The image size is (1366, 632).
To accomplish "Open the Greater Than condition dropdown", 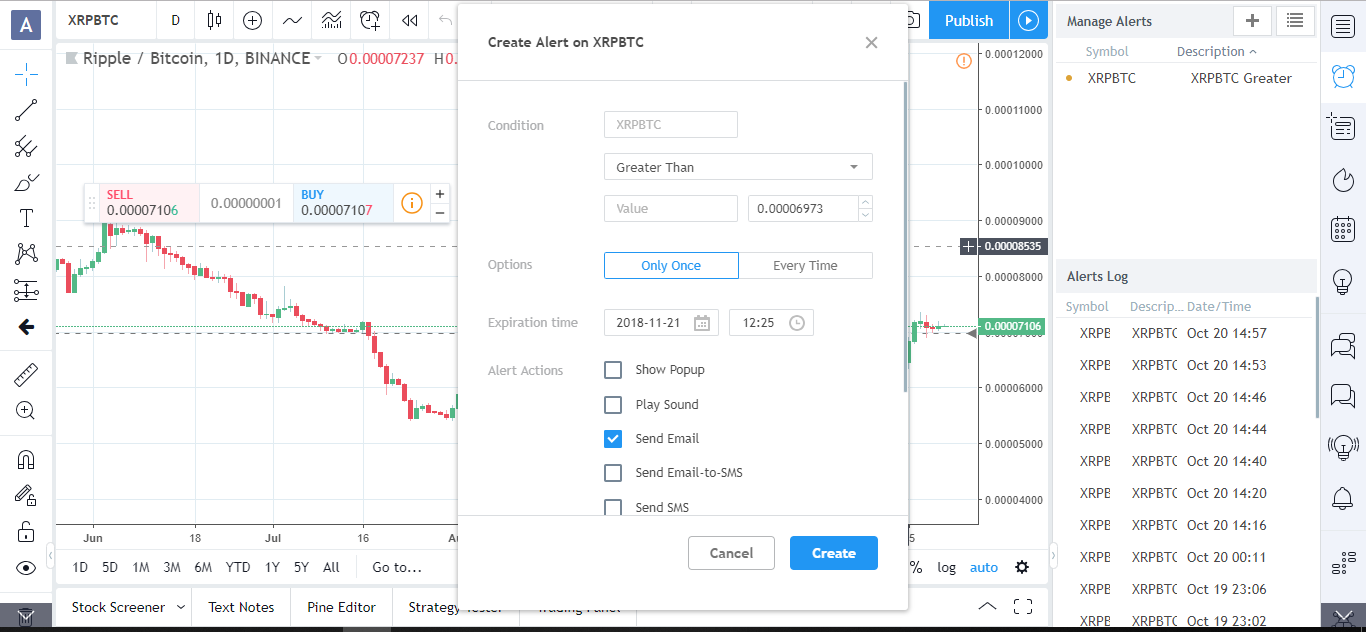I will point(737,166).
